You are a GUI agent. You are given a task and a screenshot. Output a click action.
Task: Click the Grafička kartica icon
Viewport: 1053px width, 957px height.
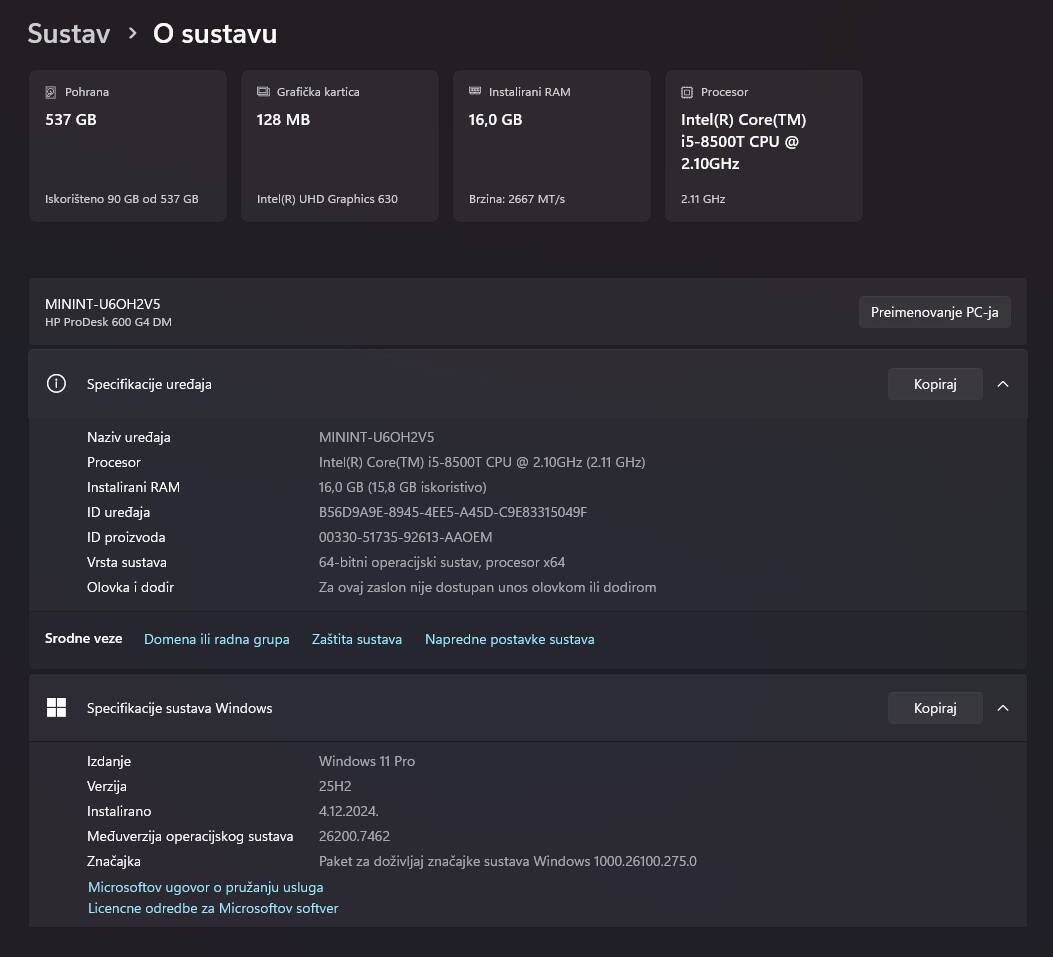tap(263, 92)
